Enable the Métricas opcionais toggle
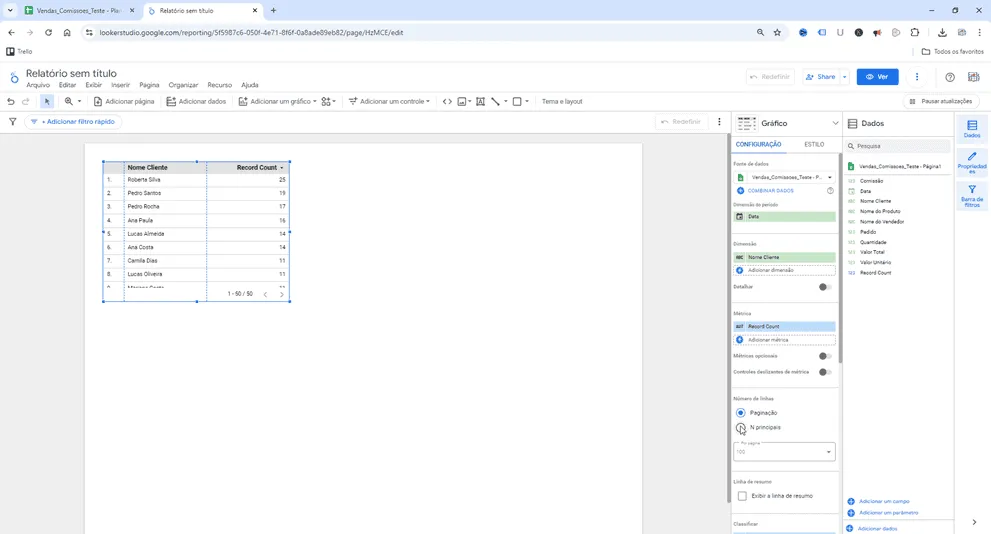 point(825,356)
